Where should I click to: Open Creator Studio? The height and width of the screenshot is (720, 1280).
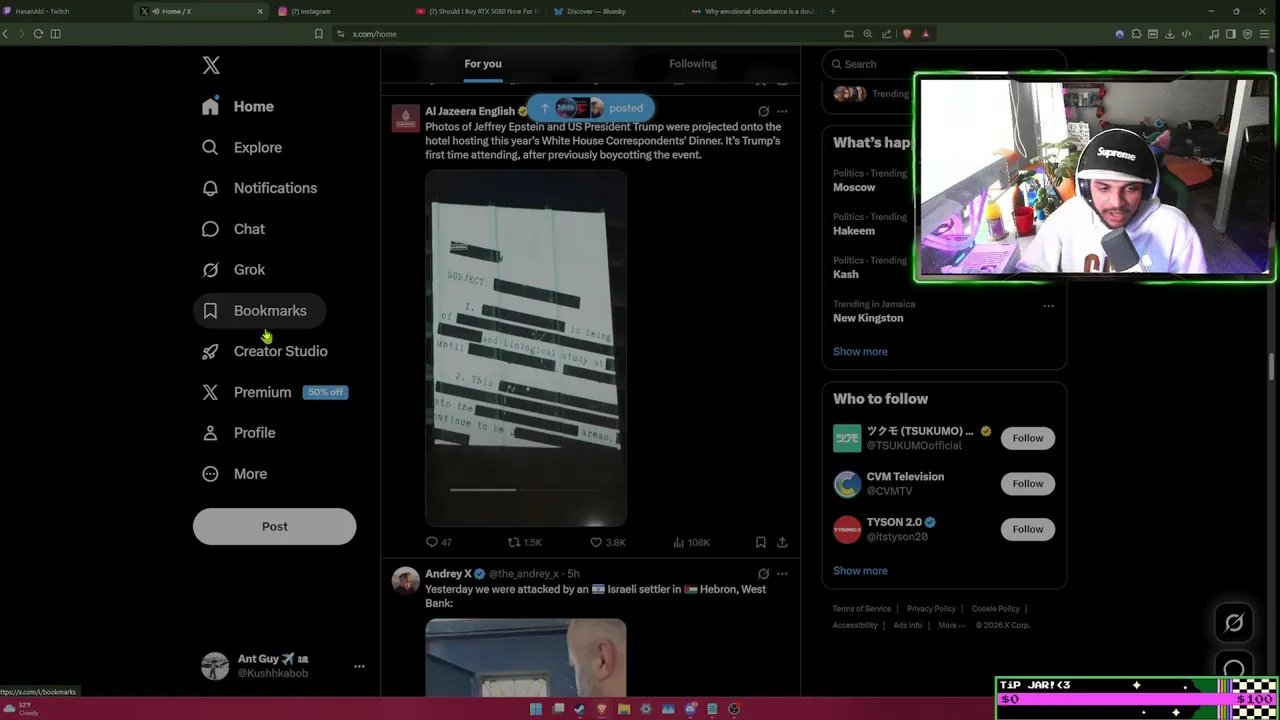264,351
